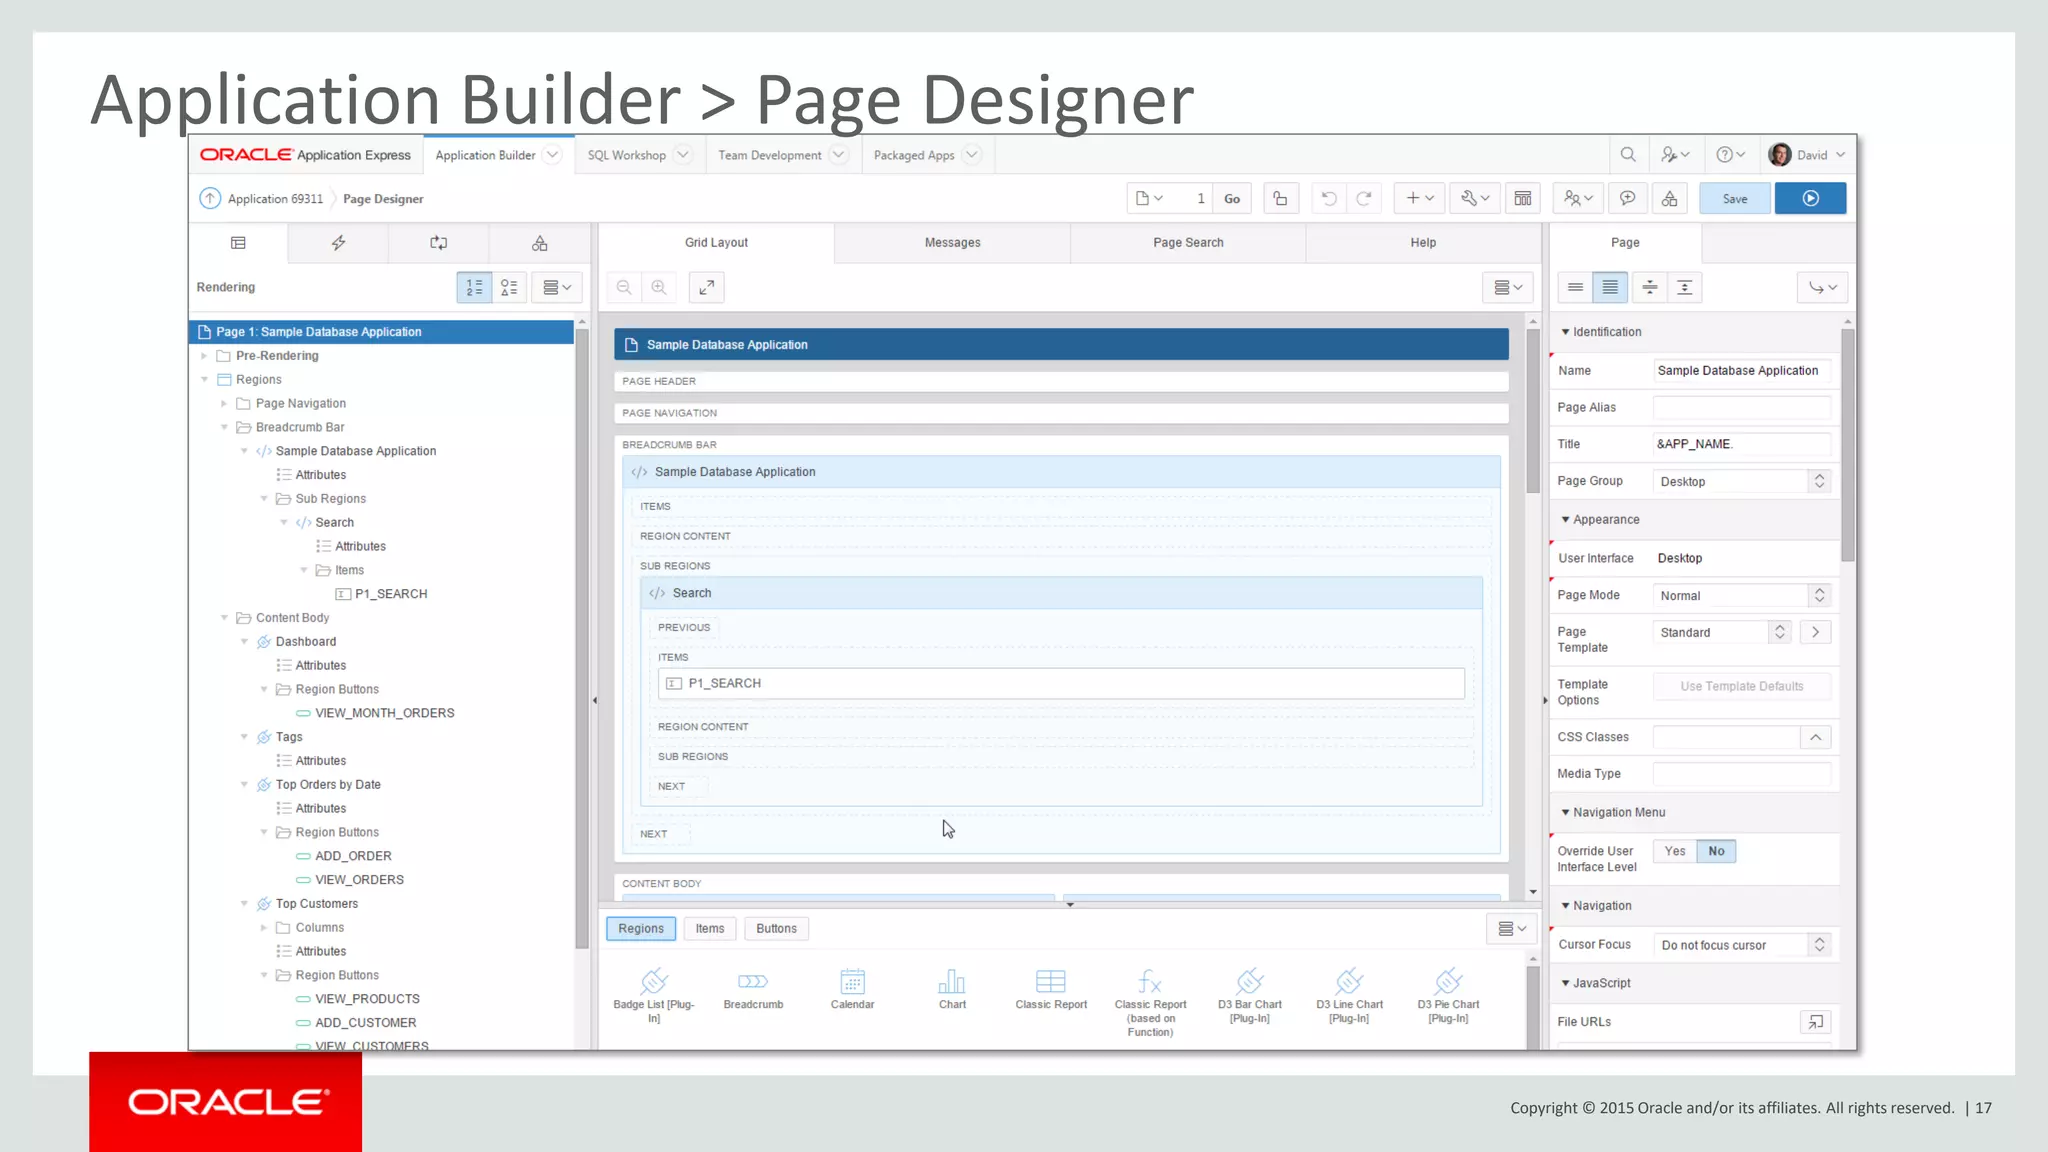This screenshot has width=2048, height=1152.
Task: Click the Show Common properties icon
Action: click(x=1575, y=287)
